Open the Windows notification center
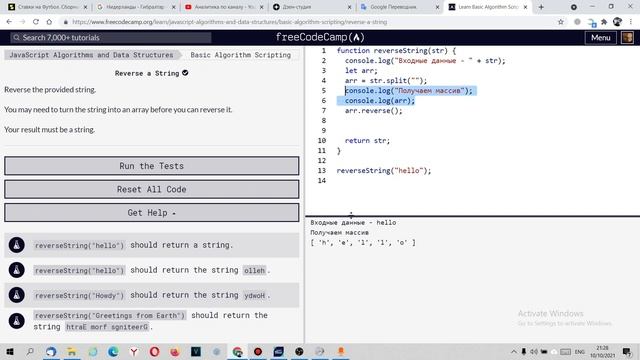Screen dimensions: 640x360 tap(627, 351)
